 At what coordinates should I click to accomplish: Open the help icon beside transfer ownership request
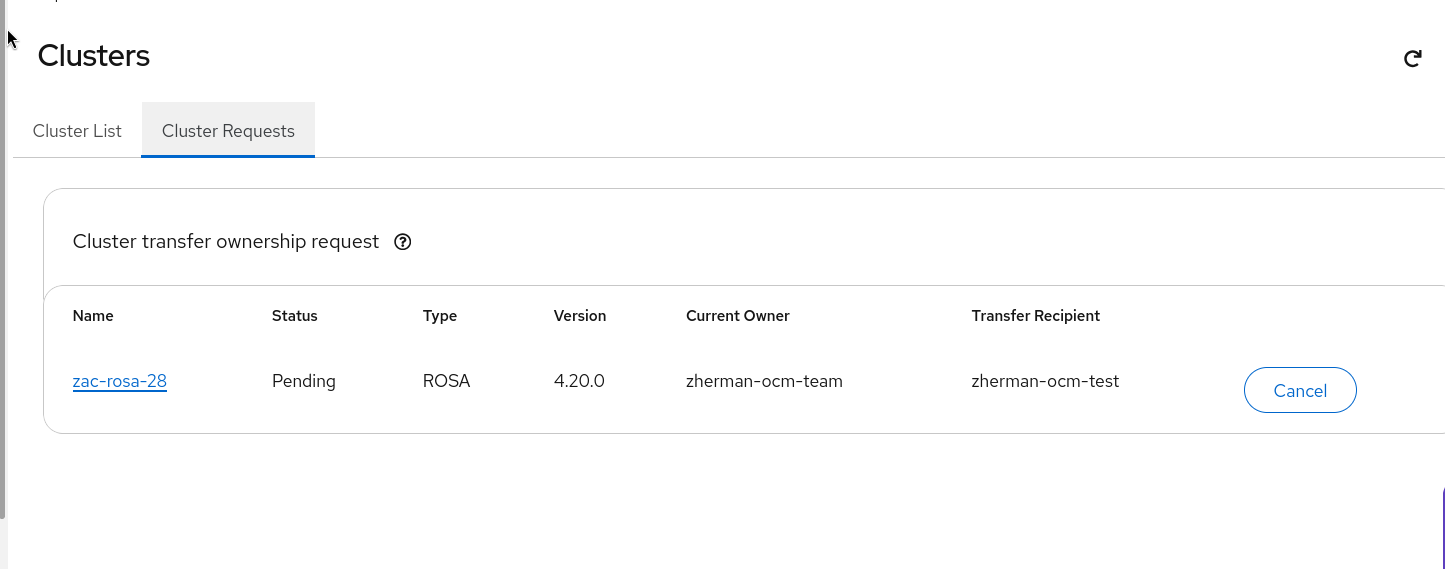pyautogui.click(x=403, y=242)
